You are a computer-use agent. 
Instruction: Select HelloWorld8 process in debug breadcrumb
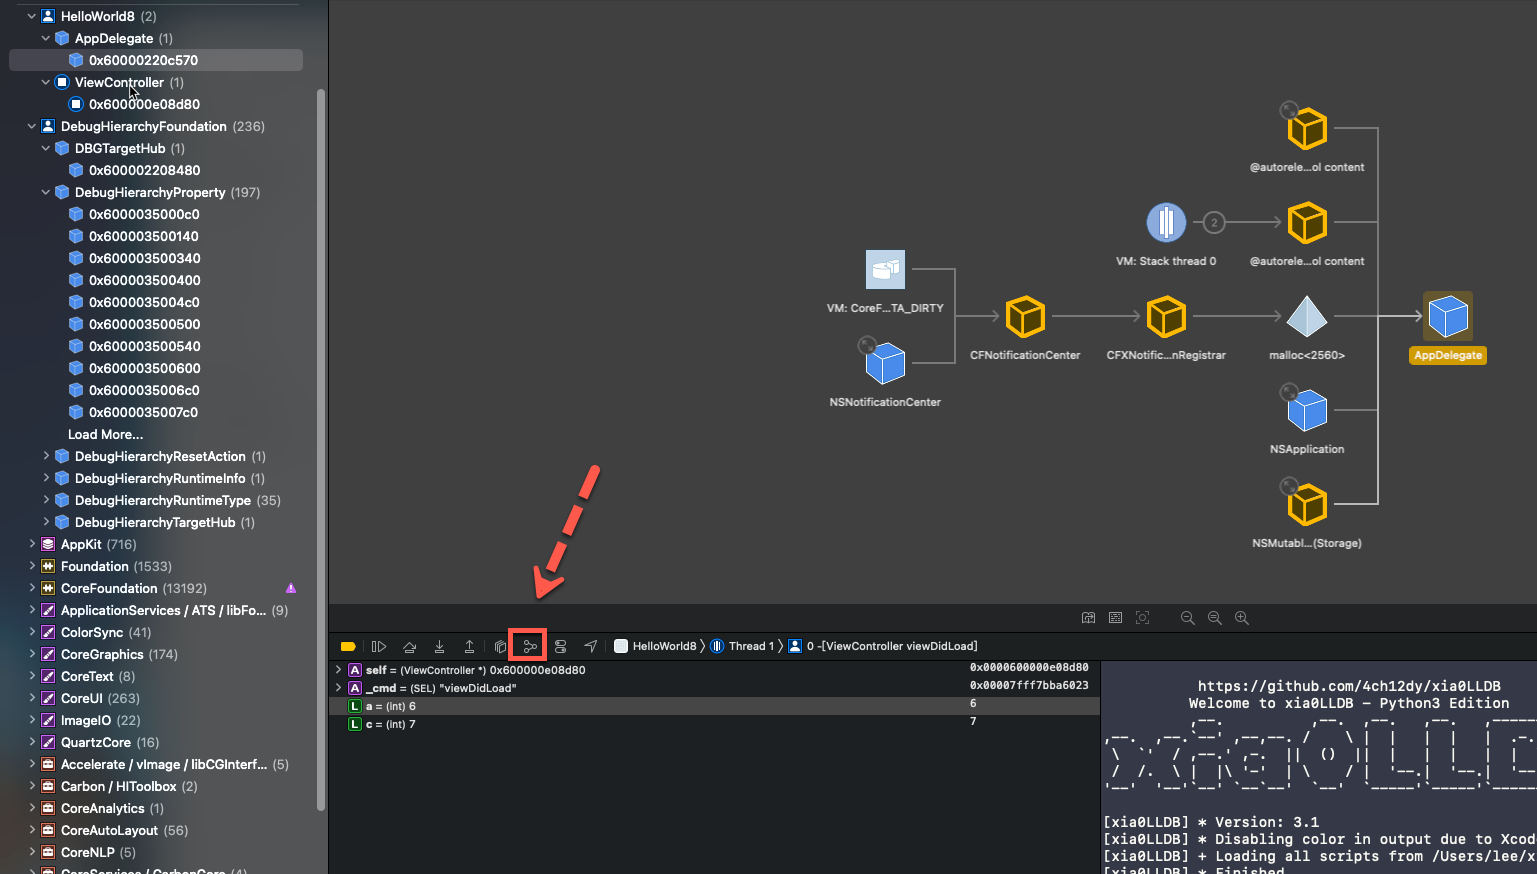pos(655,646)
